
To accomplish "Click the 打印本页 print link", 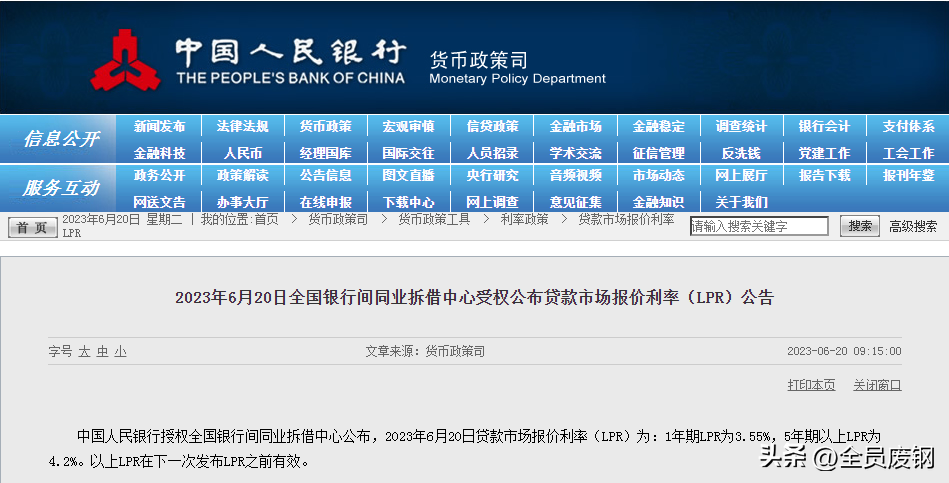I will 811,385.
